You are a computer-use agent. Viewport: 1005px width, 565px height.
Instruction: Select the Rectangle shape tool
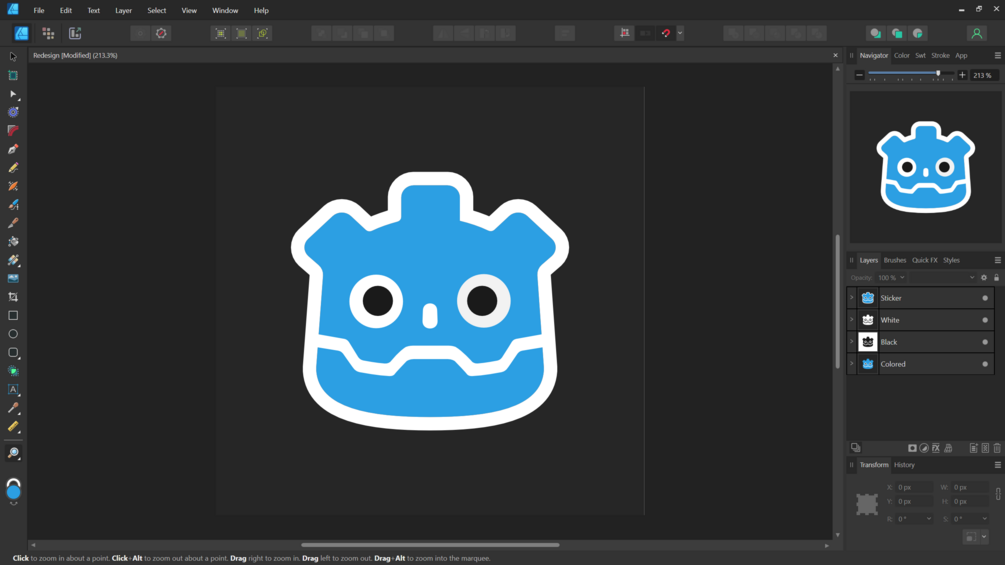13,315
